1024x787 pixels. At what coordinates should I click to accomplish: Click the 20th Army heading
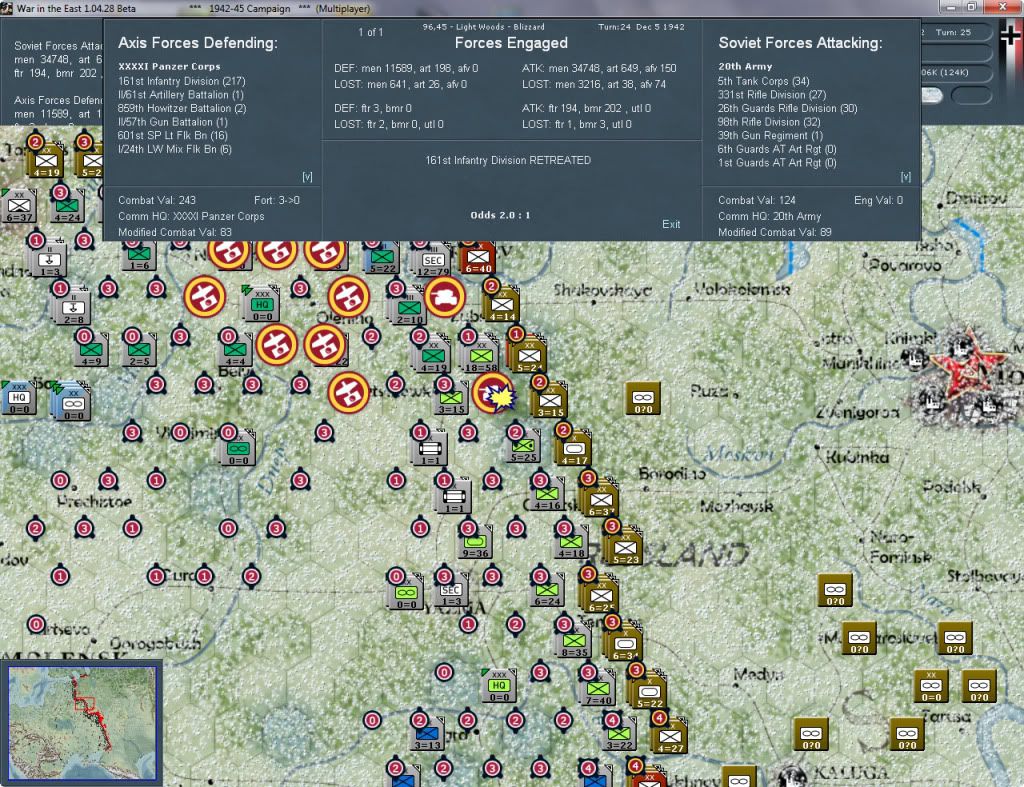click(x=745, y=67)
